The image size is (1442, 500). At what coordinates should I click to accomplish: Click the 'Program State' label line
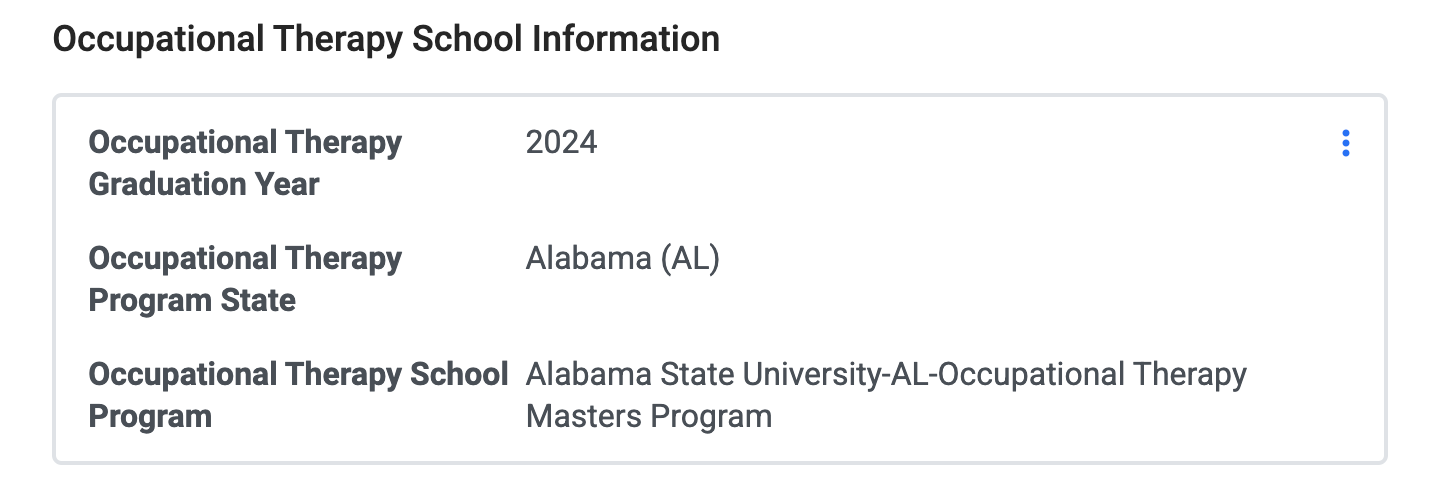pos(192,300)
